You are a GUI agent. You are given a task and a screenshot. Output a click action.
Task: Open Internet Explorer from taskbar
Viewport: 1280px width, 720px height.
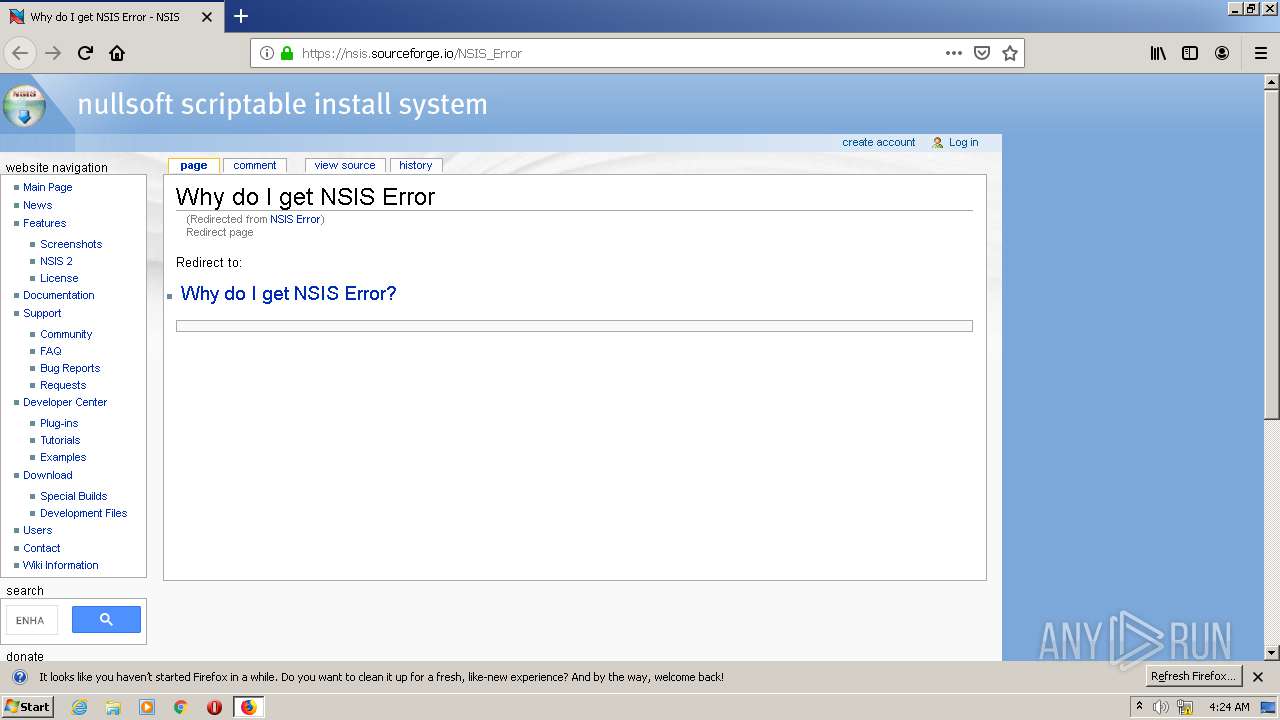79,707
